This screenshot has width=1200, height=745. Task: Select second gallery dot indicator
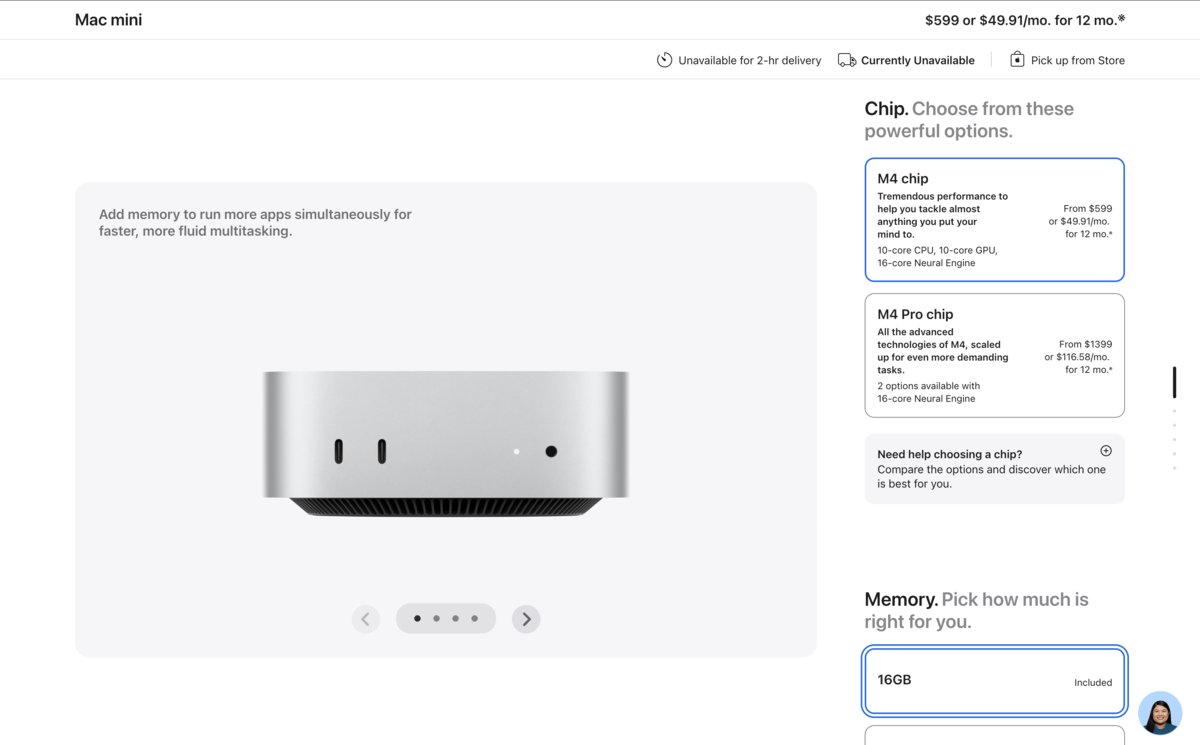click(436, 619)
